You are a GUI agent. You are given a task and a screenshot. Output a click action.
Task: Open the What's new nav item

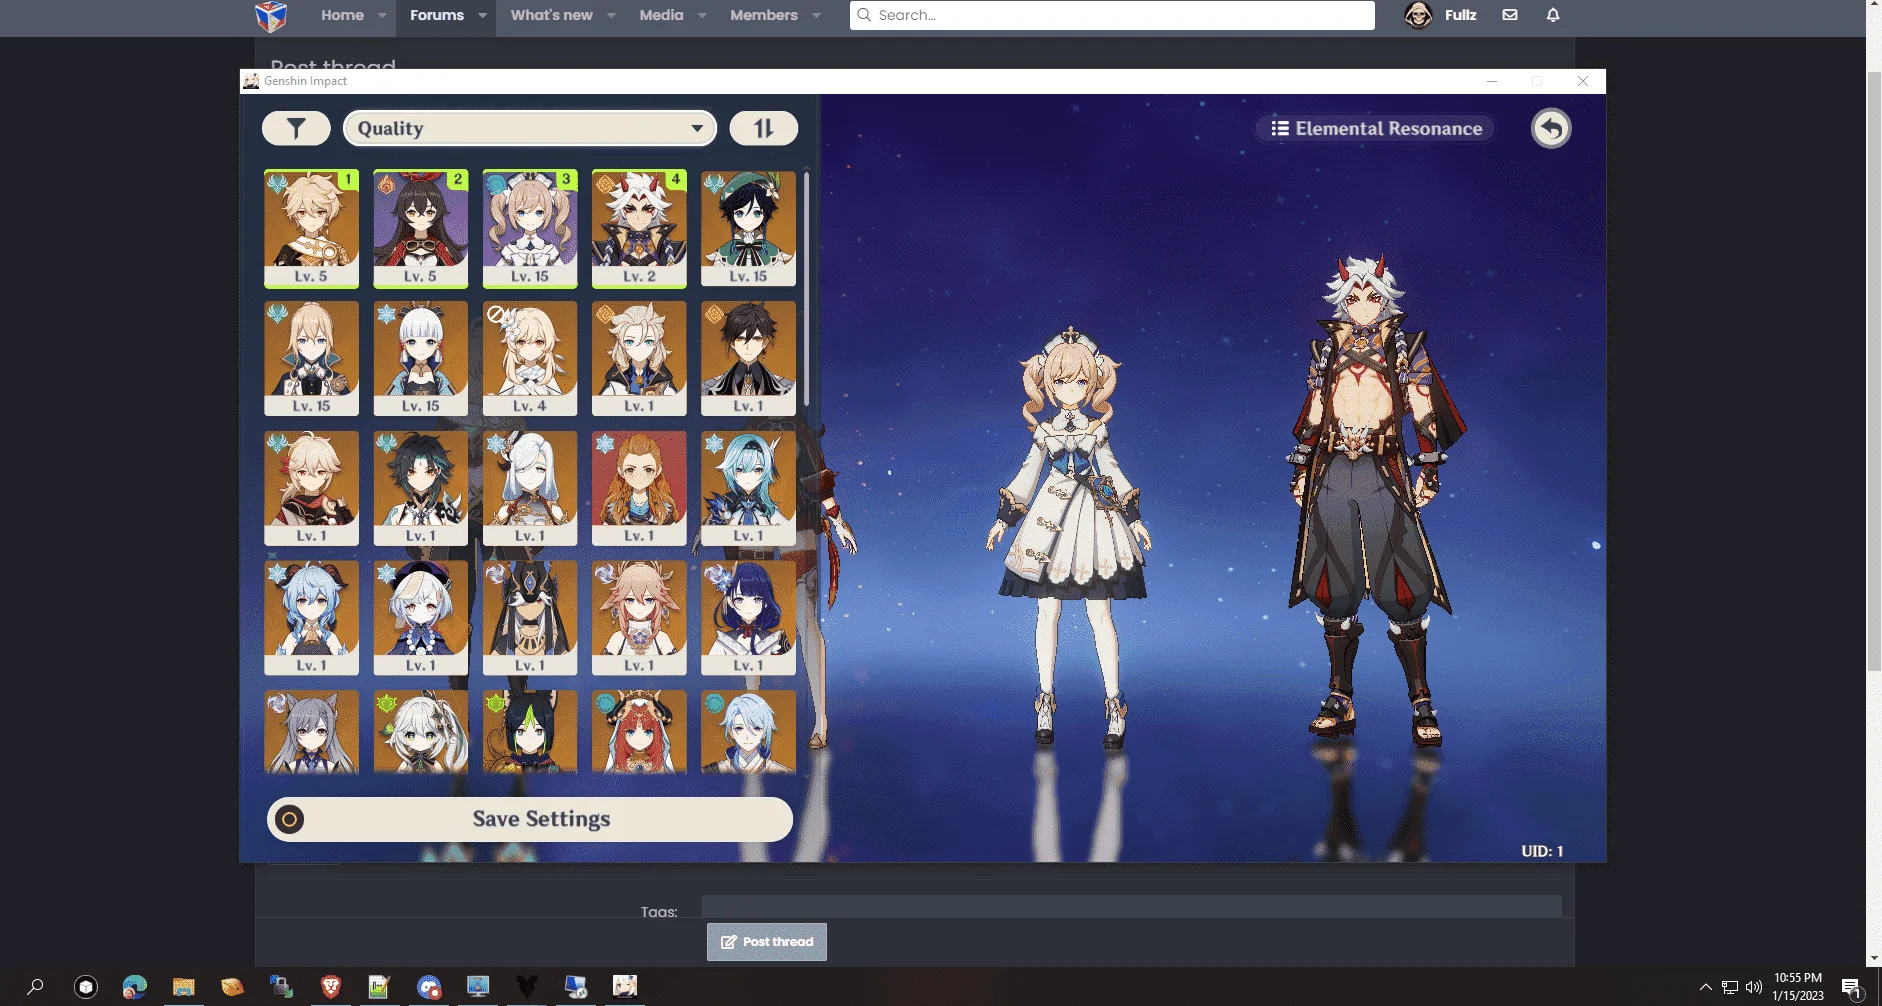point(551,15)
